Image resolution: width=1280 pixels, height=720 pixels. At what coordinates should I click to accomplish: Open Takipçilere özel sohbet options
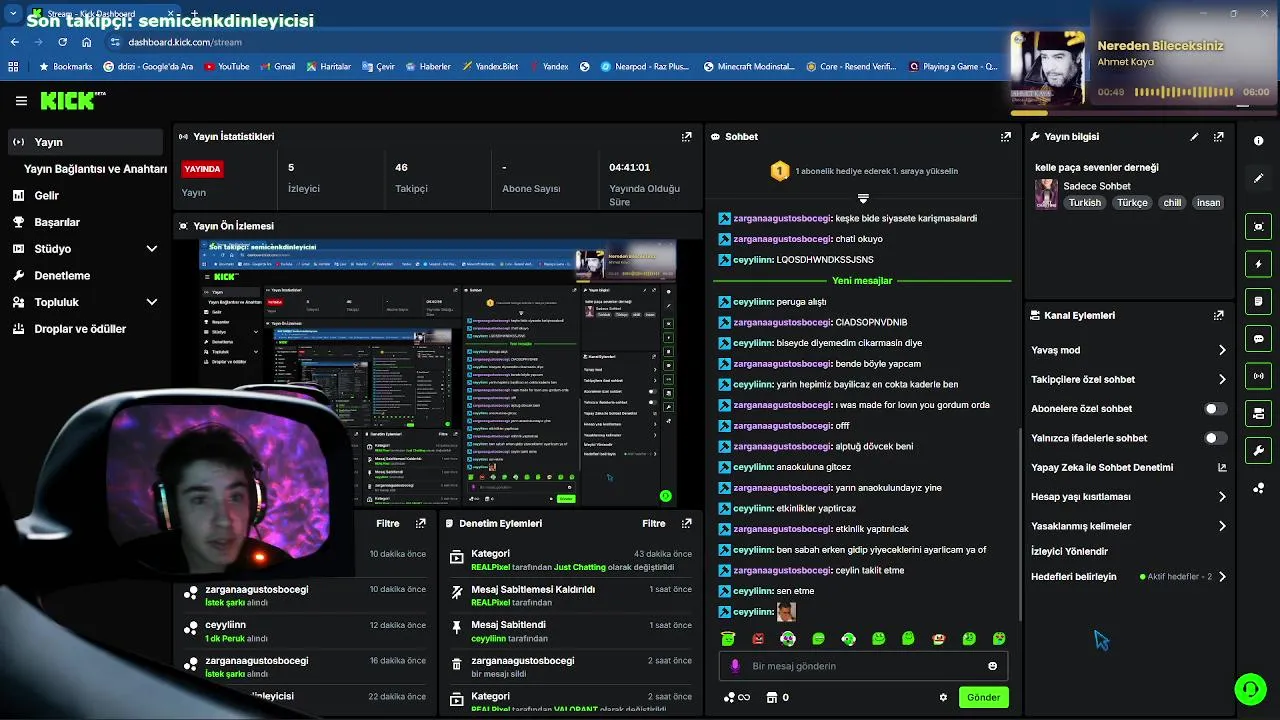tap(1128, 380)
